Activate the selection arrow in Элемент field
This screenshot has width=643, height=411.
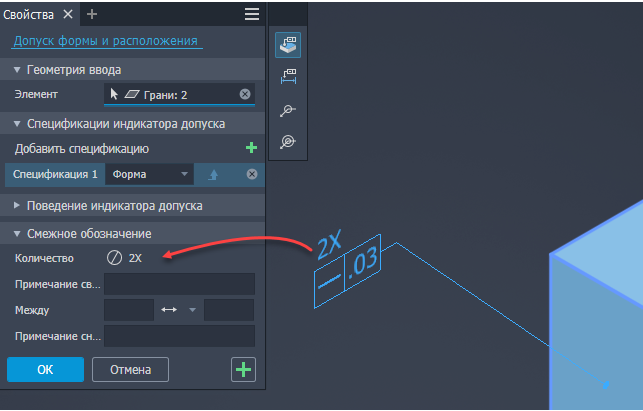pos(114,94)
